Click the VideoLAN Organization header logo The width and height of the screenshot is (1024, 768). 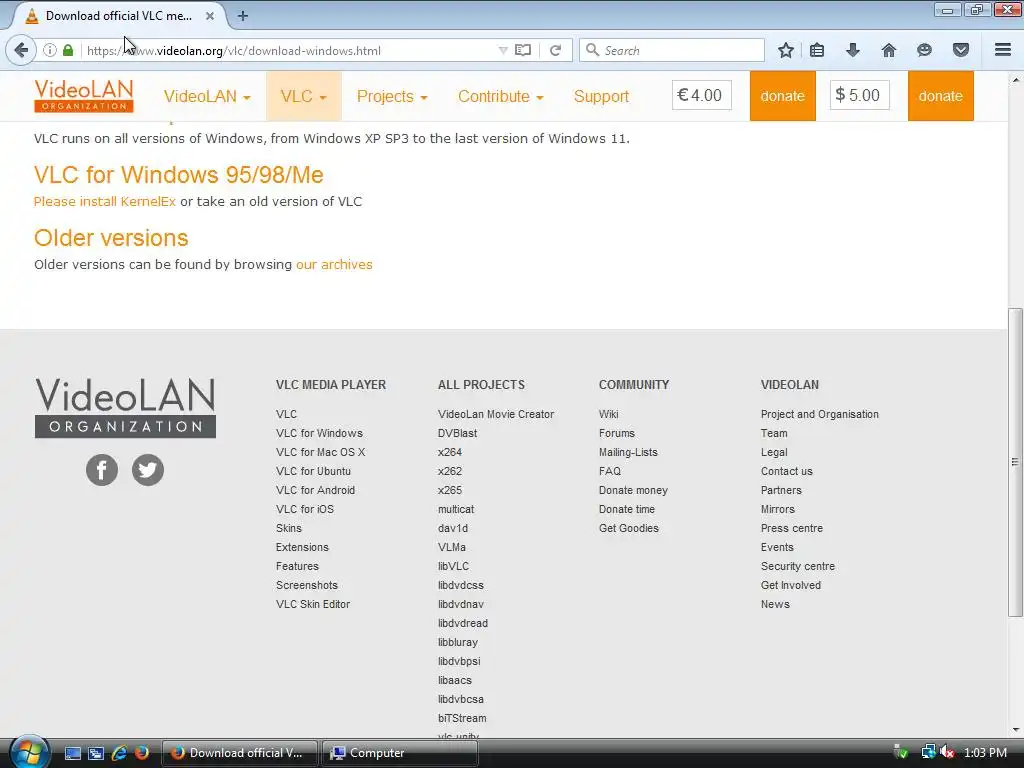tap(84, 96)
